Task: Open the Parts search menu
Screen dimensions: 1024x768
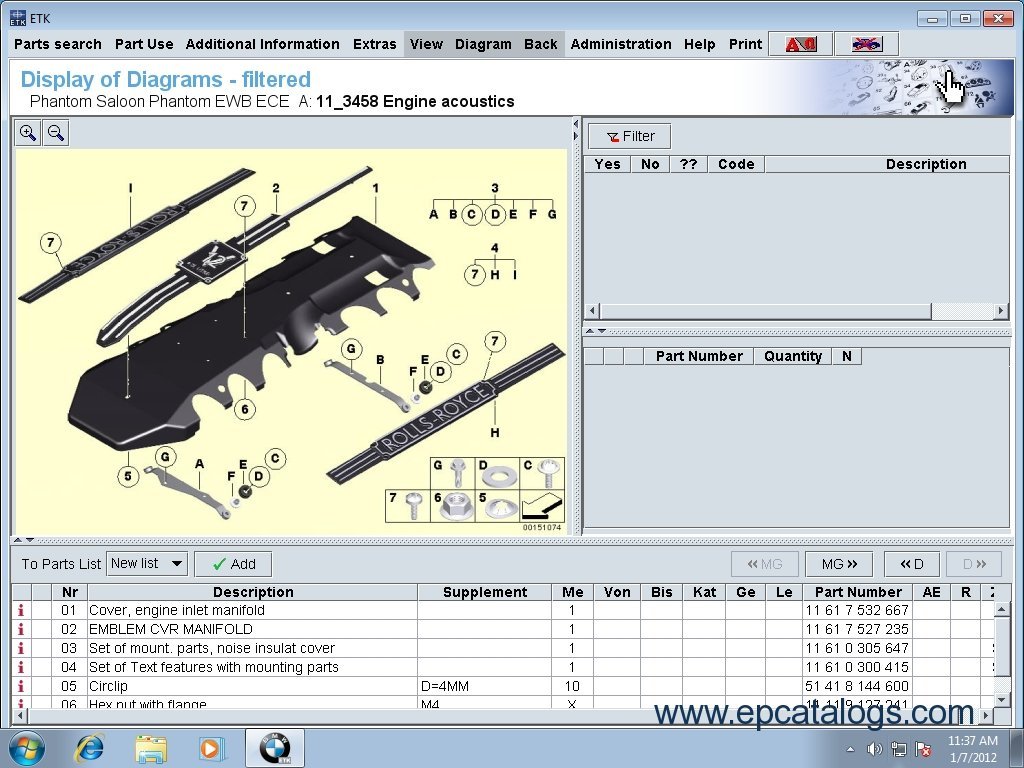Action: (58, 44)
